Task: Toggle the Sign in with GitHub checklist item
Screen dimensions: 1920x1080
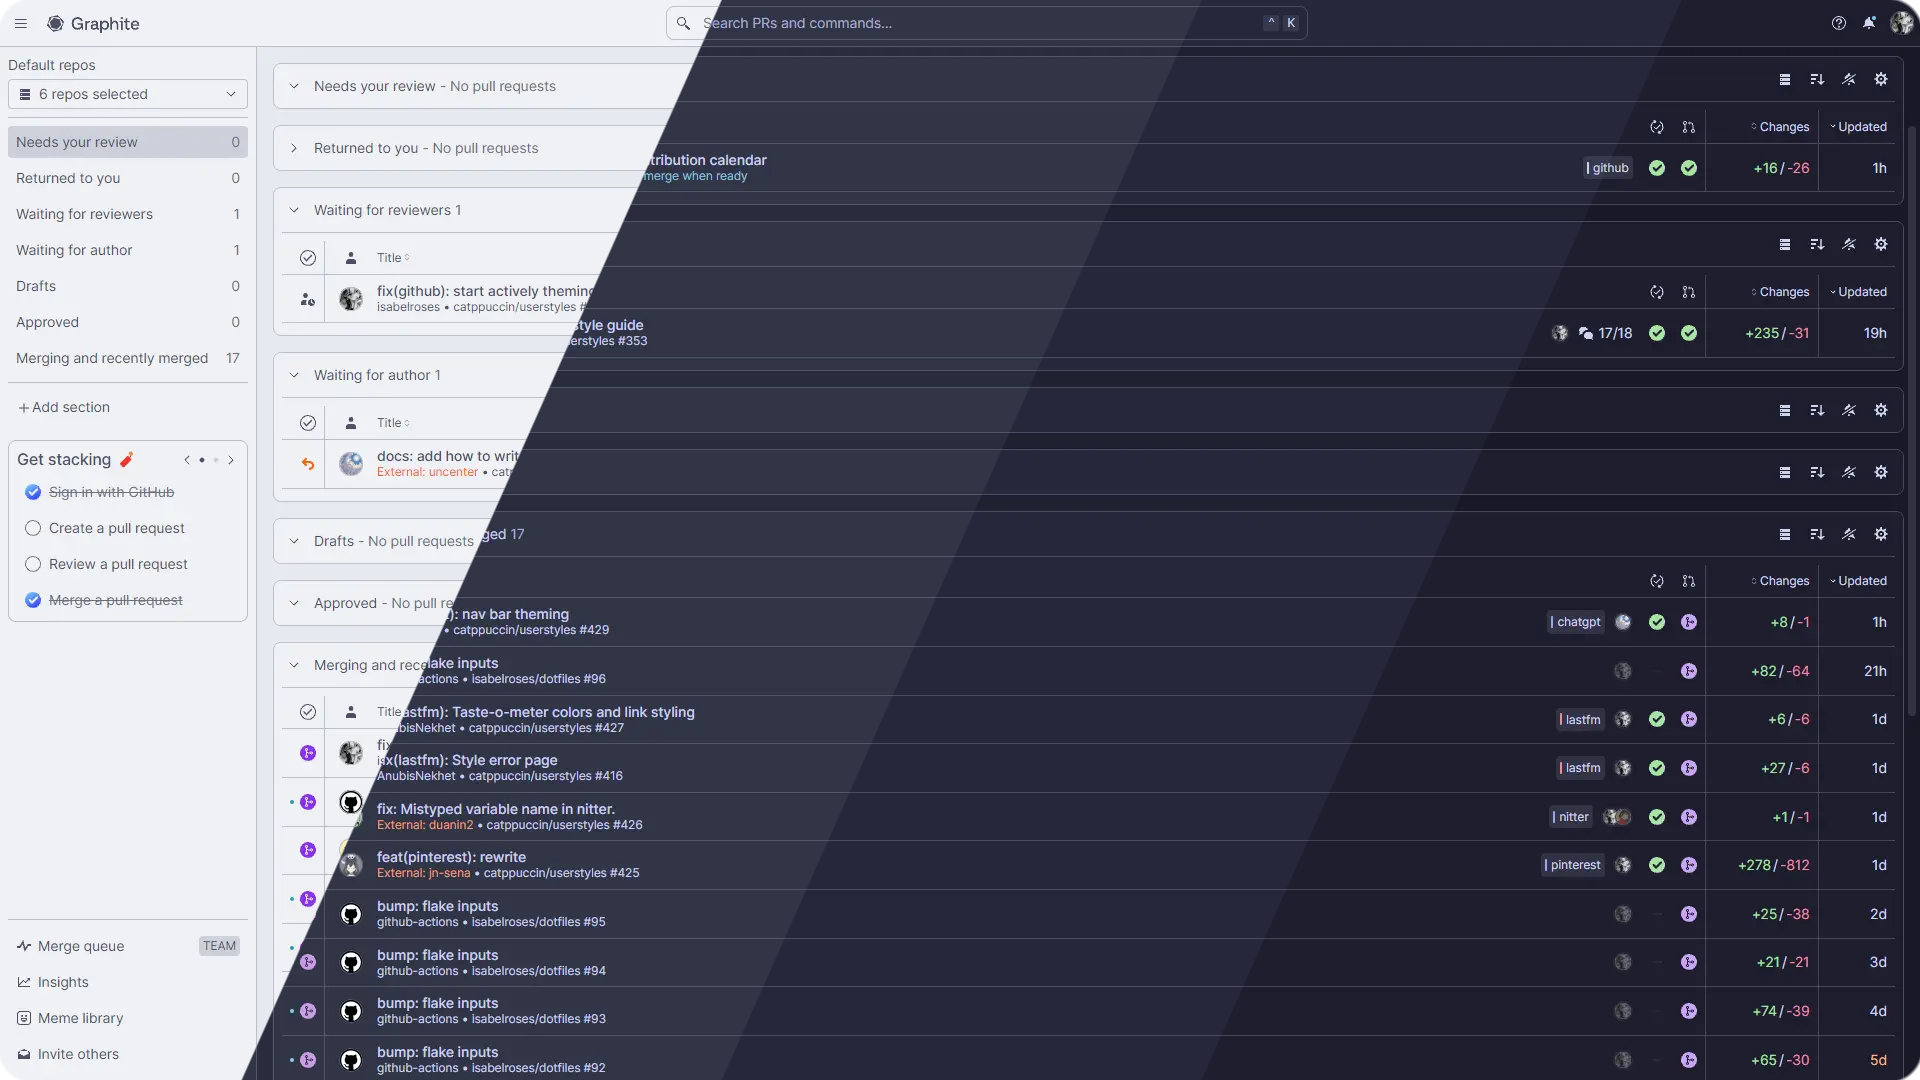Action: coord(33,492)
